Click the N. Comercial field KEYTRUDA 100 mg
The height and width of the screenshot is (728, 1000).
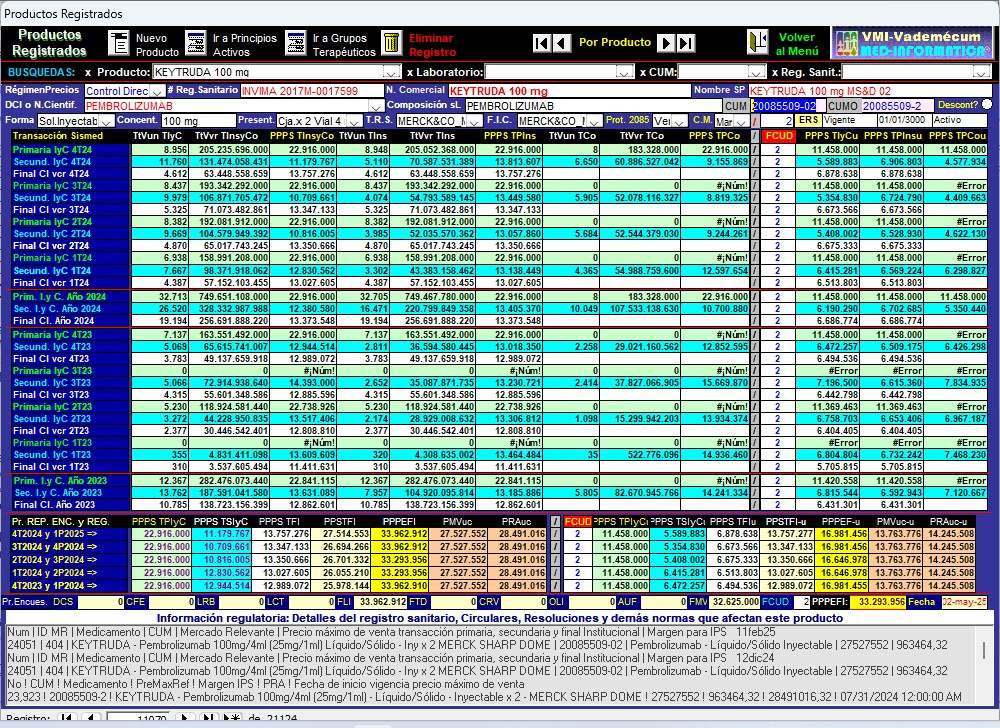pyautogui.click(x=569, y=91)
